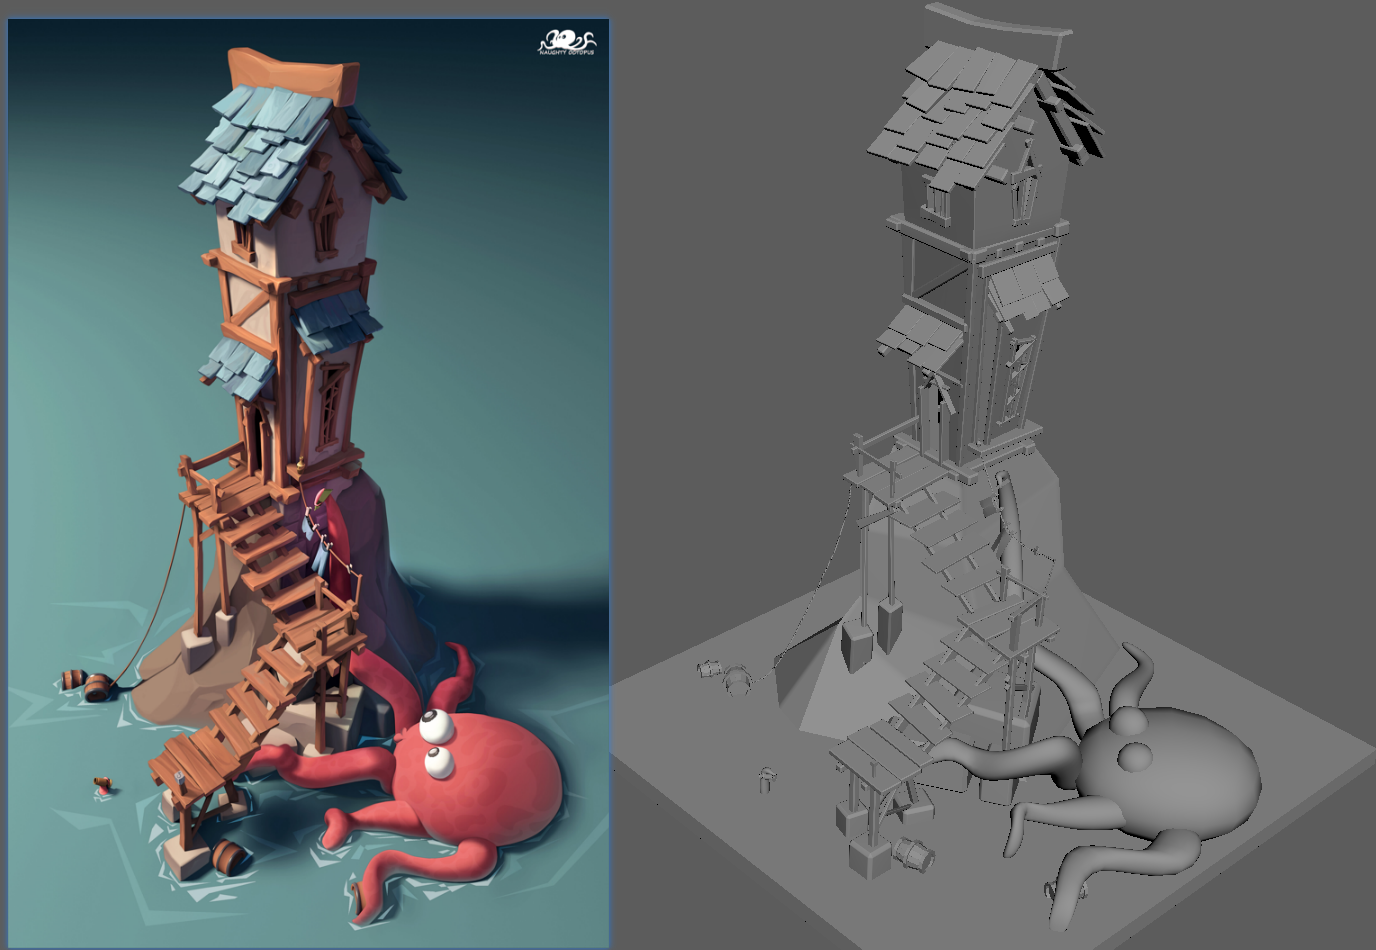The height and width of the screenshot is (950, 1376).
Task: Select the colored rendered tower illustration
Action: point(309,481)
